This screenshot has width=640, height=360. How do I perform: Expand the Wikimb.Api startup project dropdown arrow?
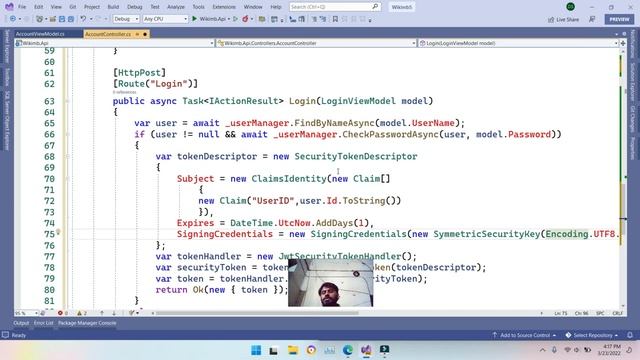229,19
